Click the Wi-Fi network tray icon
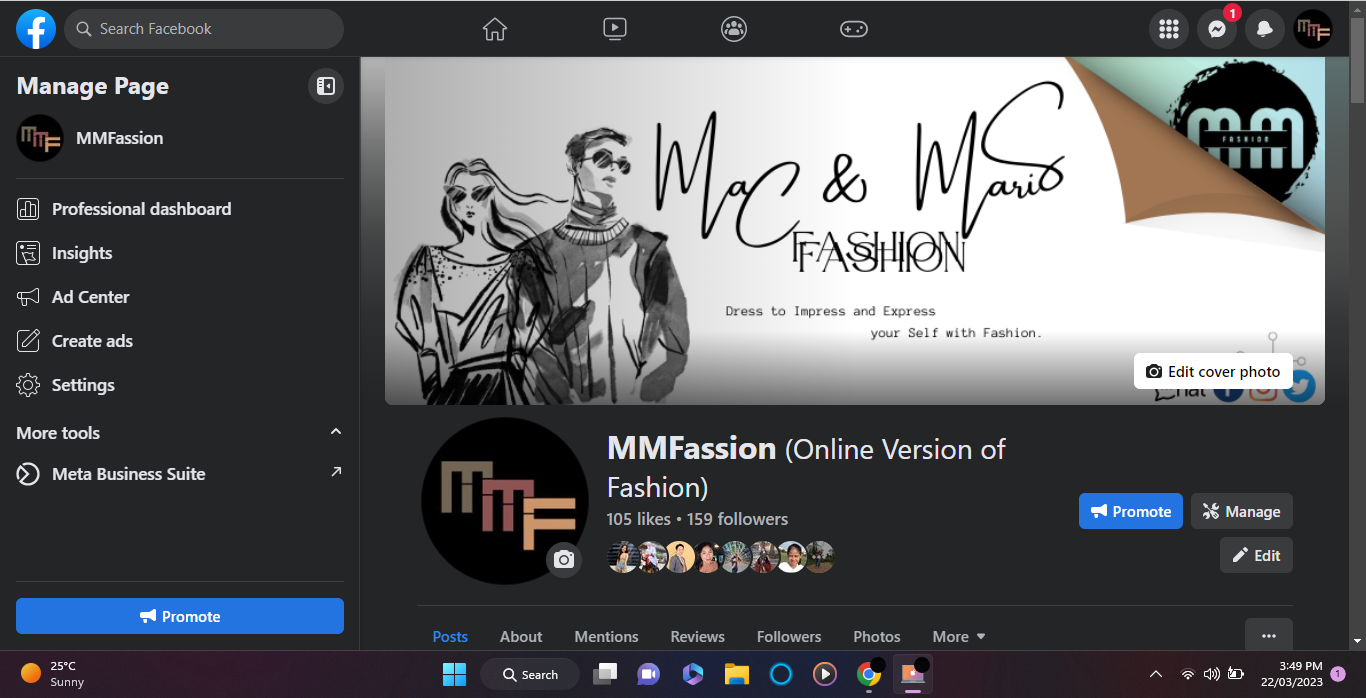The image size is (1366, 698). click(1187, 674)
